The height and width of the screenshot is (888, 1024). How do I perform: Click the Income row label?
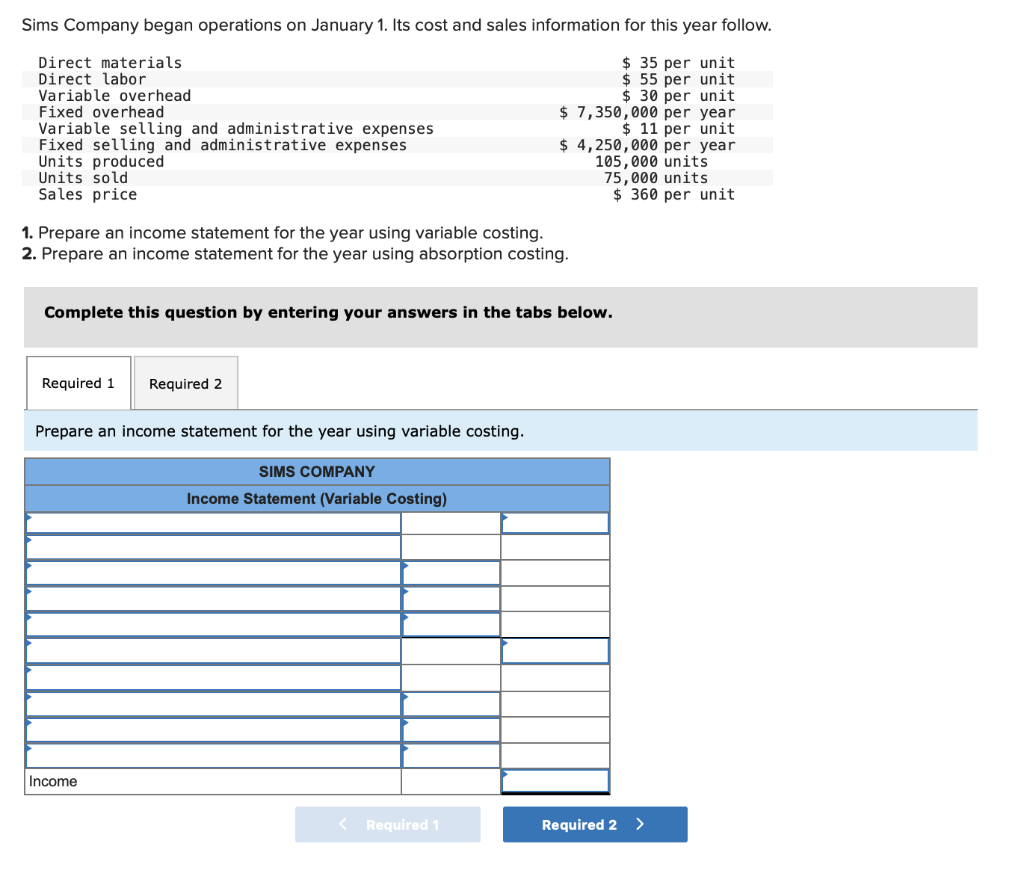click(53, 782)
